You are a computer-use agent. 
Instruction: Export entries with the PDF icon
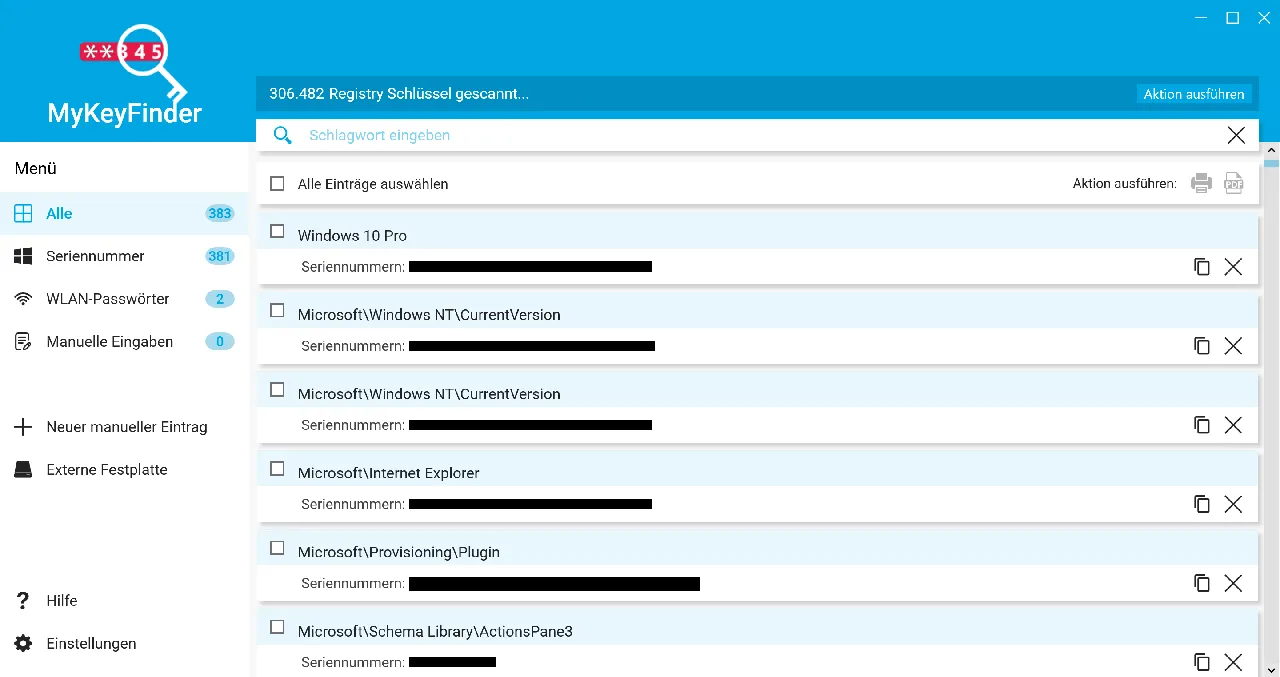pos(1235,183)
